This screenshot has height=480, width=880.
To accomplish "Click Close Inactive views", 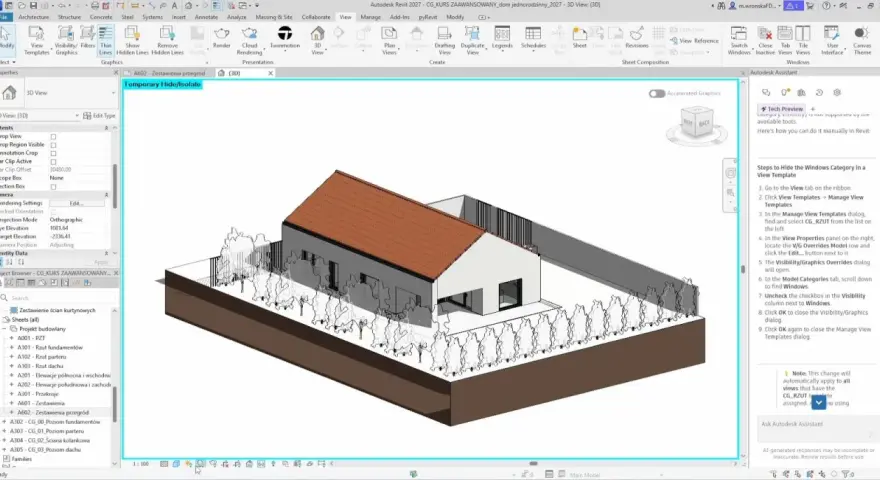I will tap(765, 40).
